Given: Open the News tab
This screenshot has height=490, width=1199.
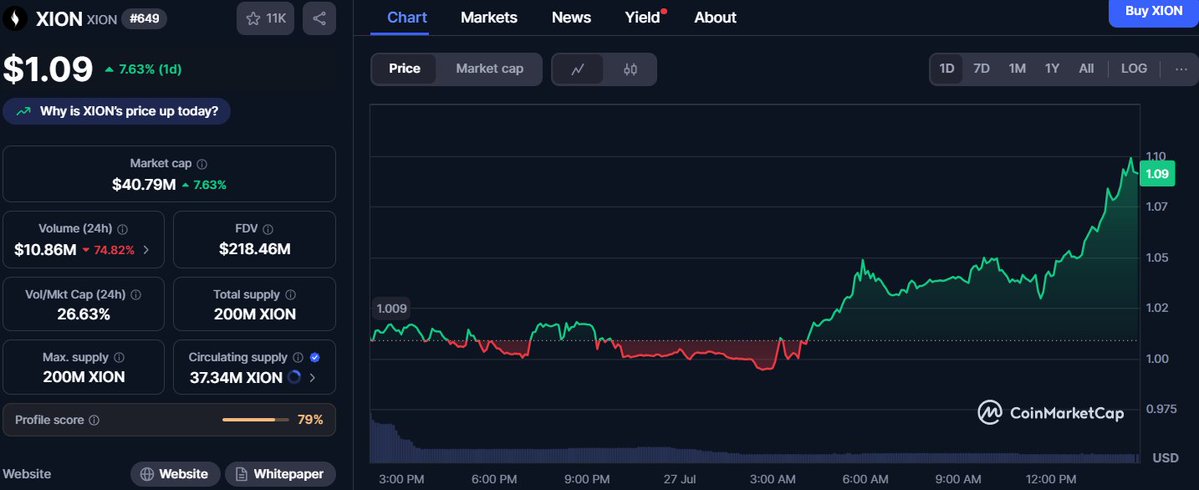Looking at the screenshot, I should click(571, 17).
